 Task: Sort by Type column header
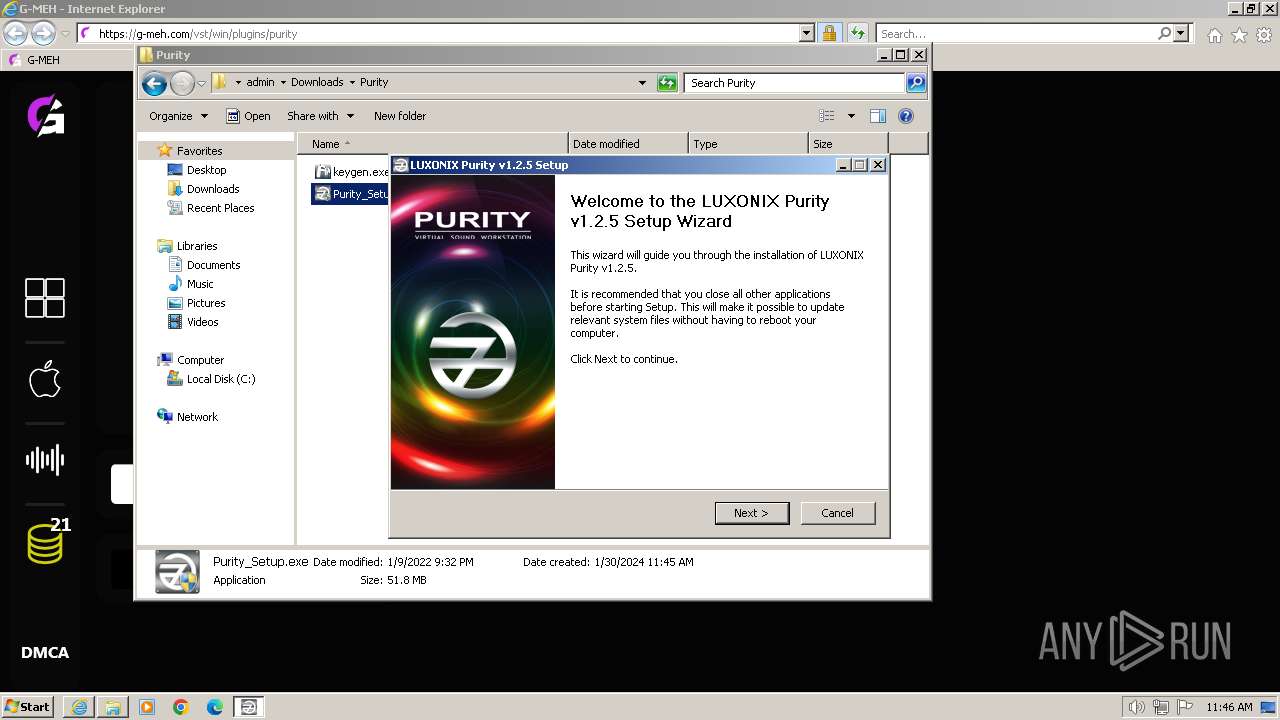click(x=748, y=144)
